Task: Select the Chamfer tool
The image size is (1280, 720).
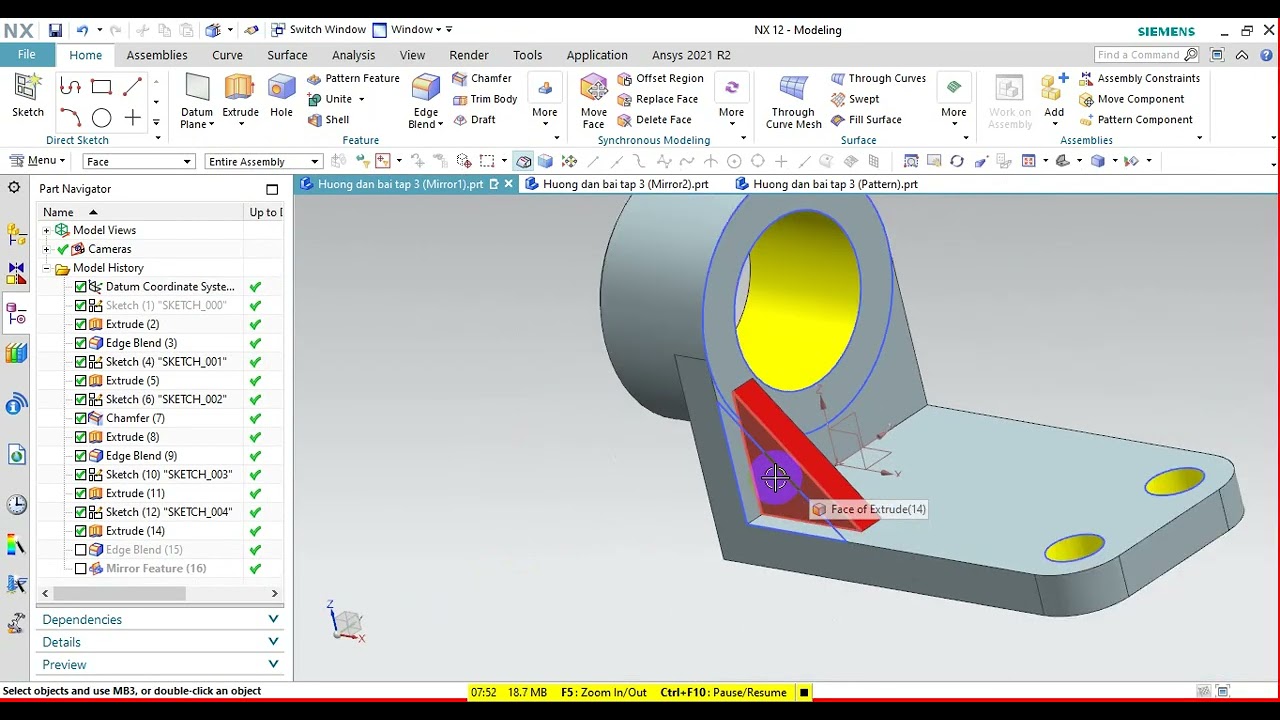Action: pos(482,78)
